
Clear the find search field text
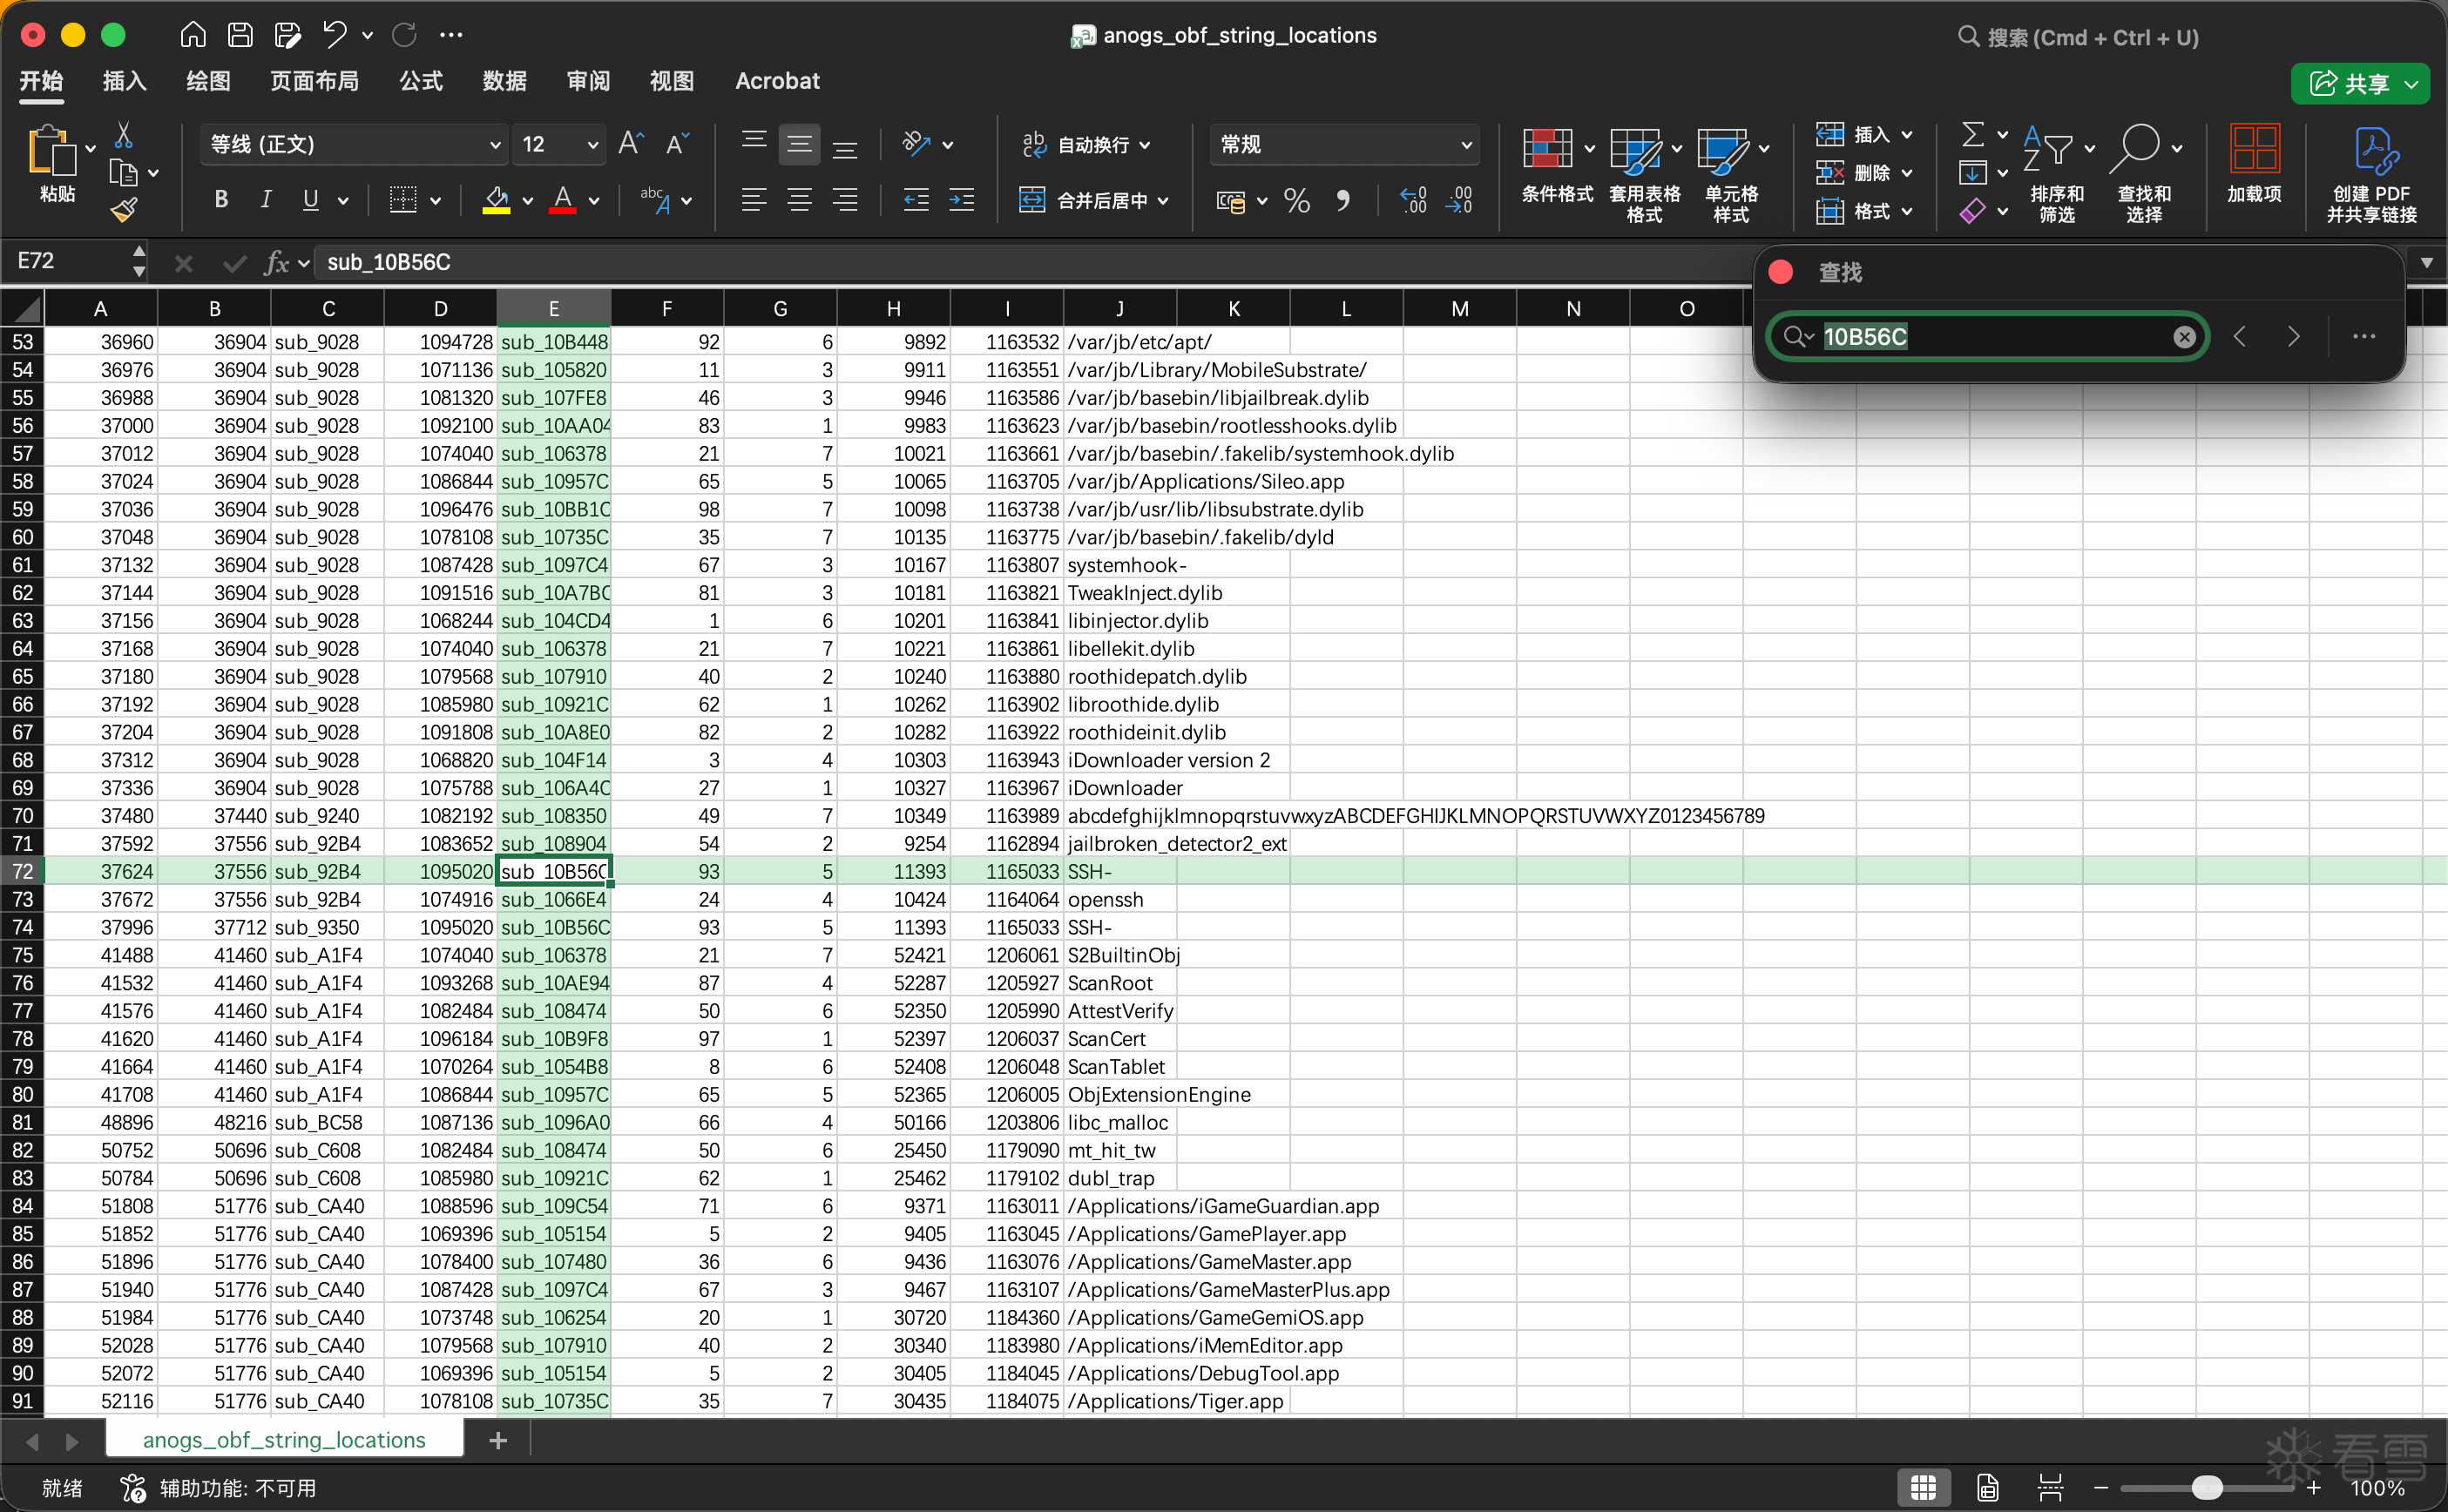tap(2184, 337)
